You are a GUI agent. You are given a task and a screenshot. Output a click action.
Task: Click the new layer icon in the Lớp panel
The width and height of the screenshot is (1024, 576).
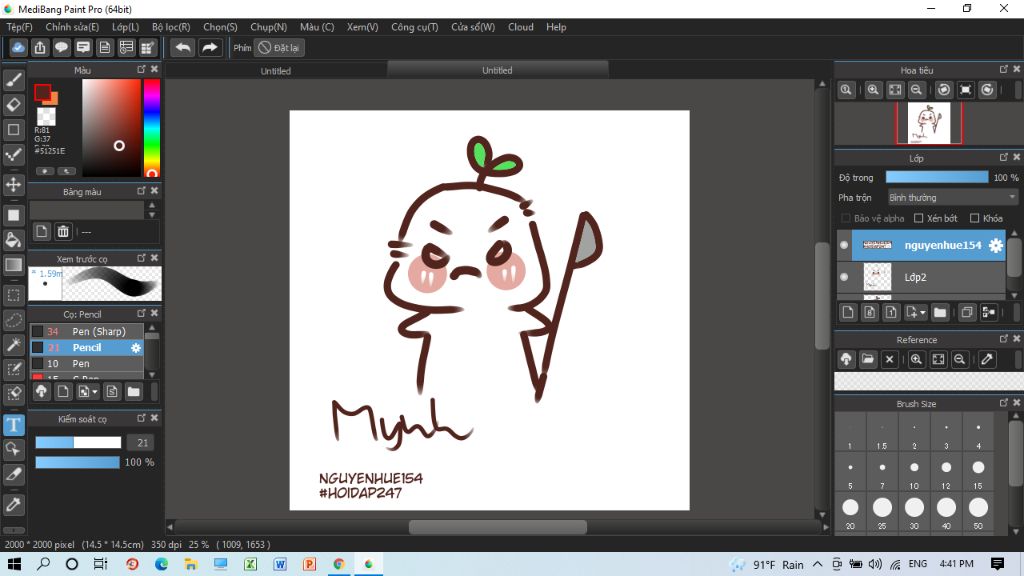(848, 312)
